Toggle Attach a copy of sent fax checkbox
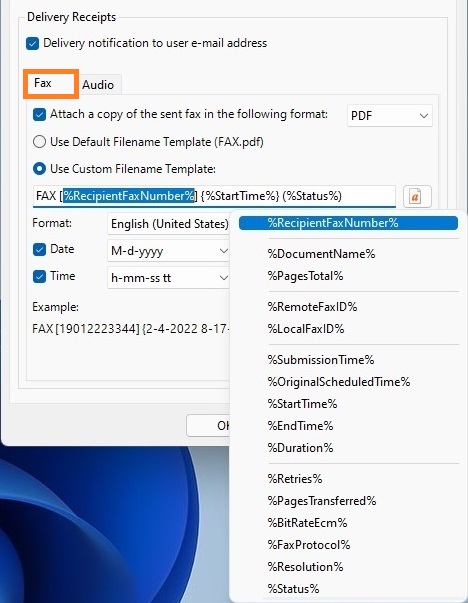 pyautogui.click(x=39, y=115)
